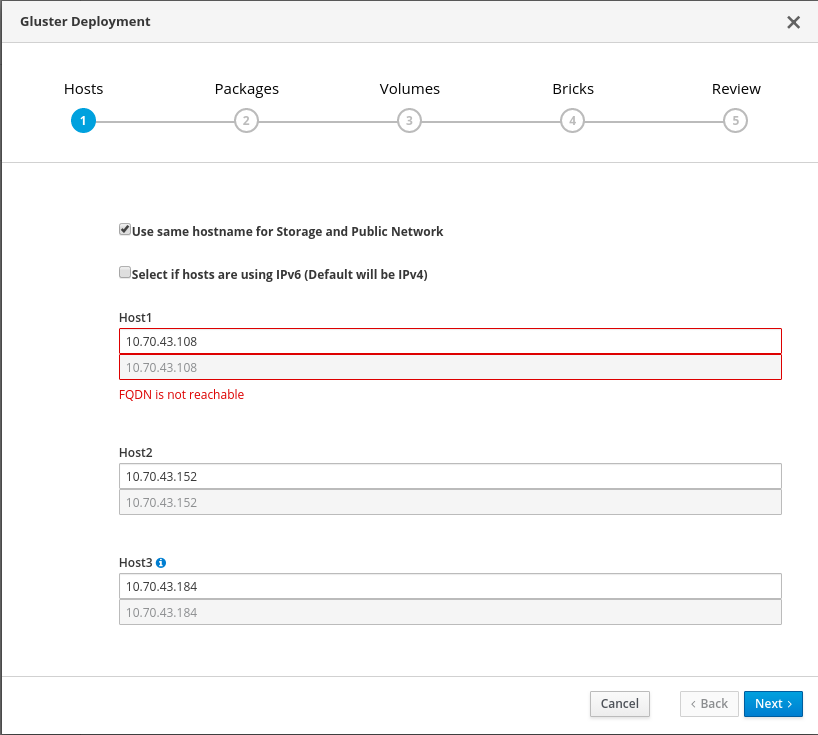
Task: Open step 5 Review circle
Action: (735, 121)
